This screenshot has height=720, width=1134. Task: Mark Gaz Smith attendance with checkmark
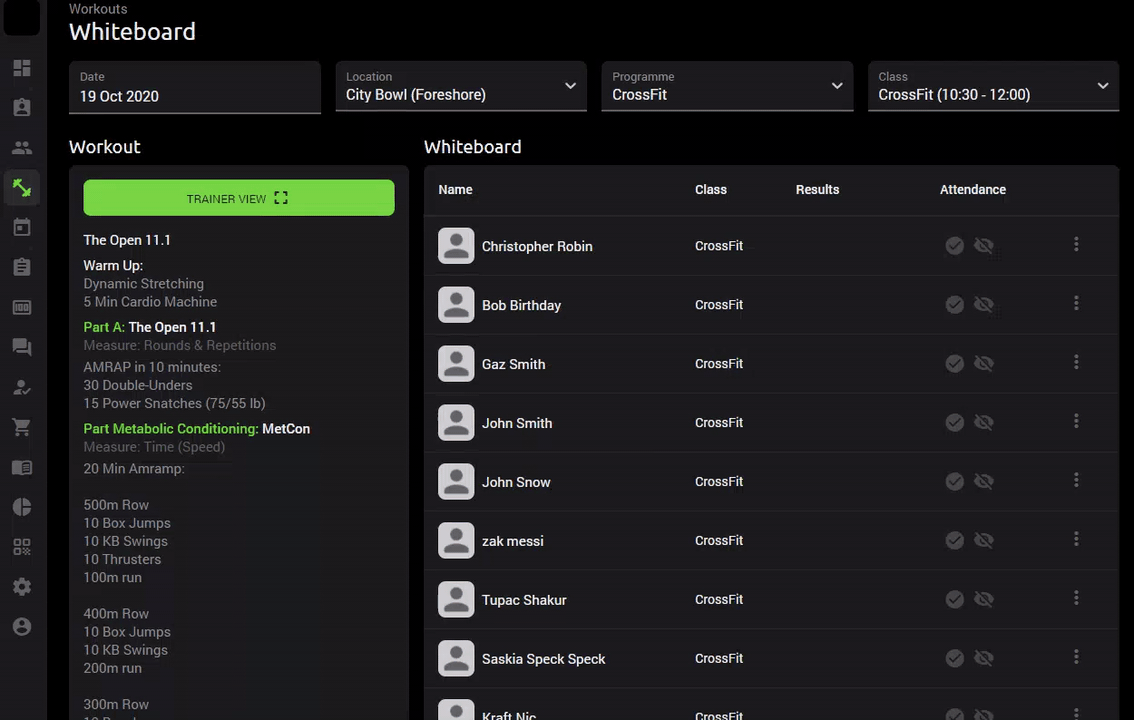coord(955,364)
